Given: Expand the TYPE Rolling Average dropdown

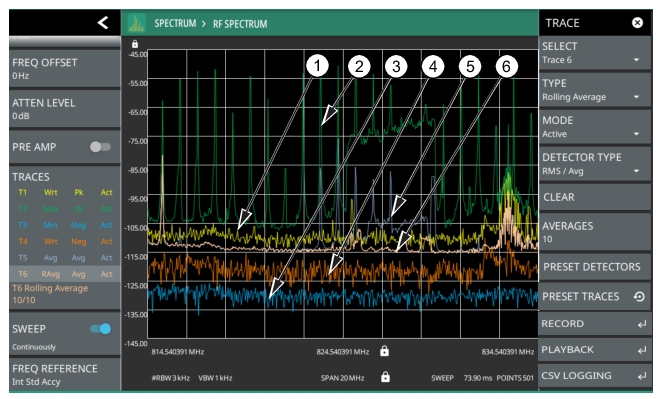Looking at the screenshot, I should point(594,90).
